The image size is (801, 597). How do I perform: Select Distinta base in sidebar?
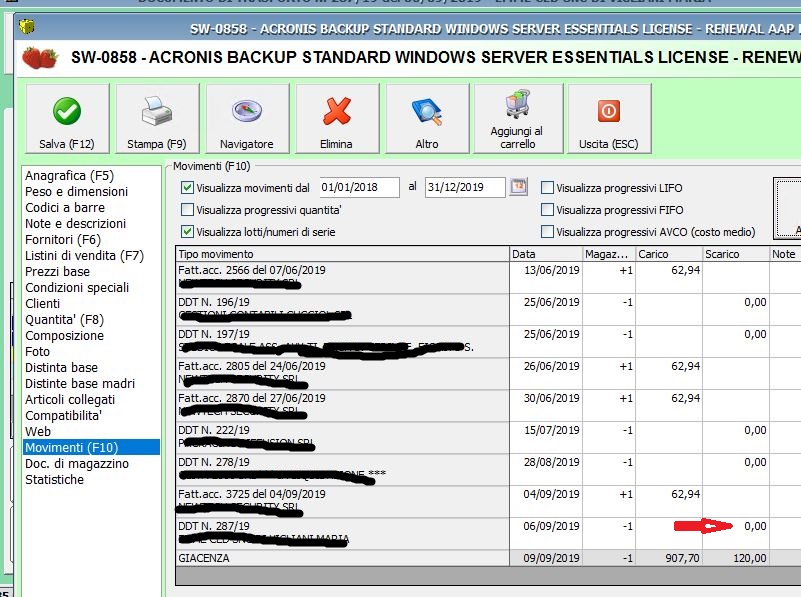[x=61, y=367]
